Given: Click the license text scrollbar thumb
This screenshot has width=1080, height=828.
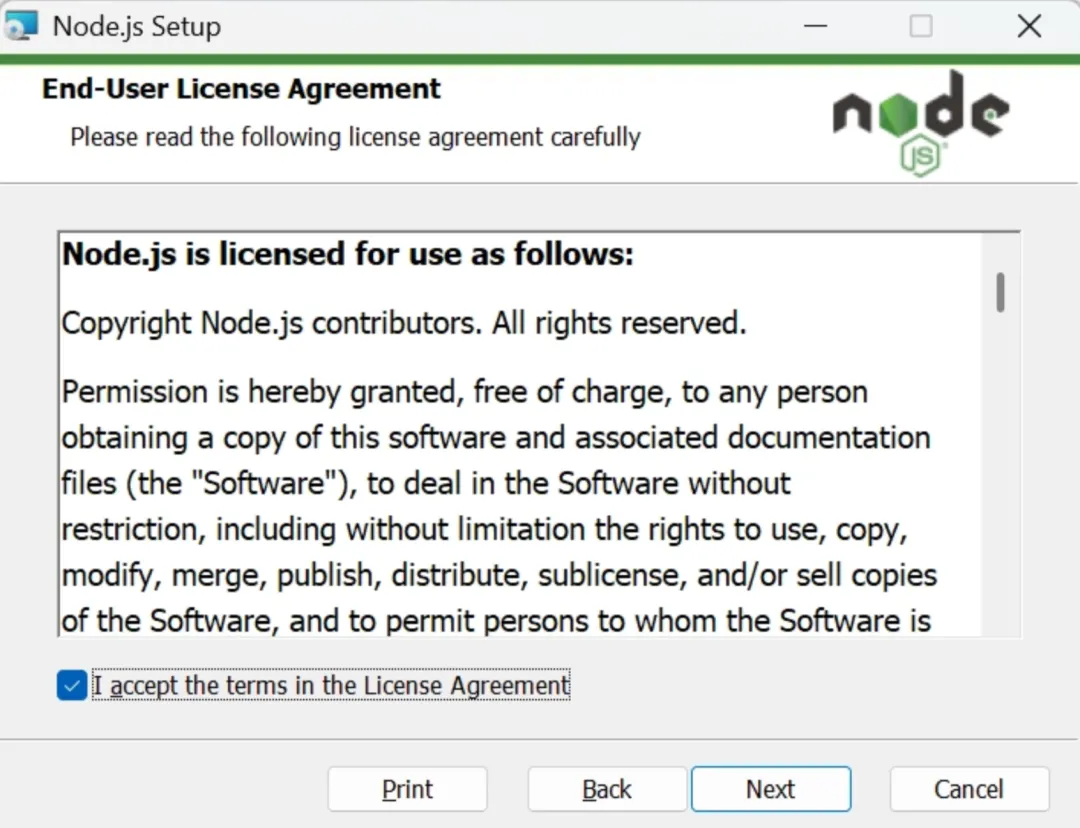Looking at the screenshot, I should [1000, 292].
